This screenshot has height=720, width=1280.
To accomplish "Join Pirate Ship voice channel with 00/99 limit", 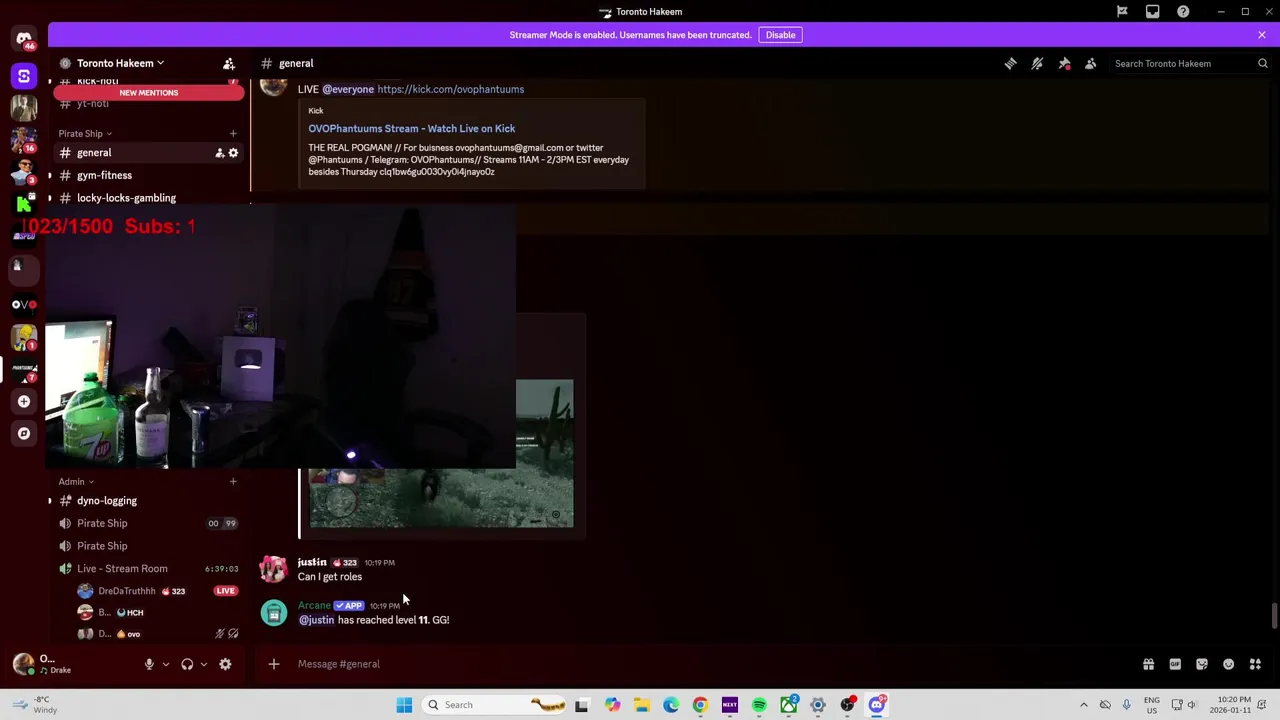I will (x=148, y=523).
